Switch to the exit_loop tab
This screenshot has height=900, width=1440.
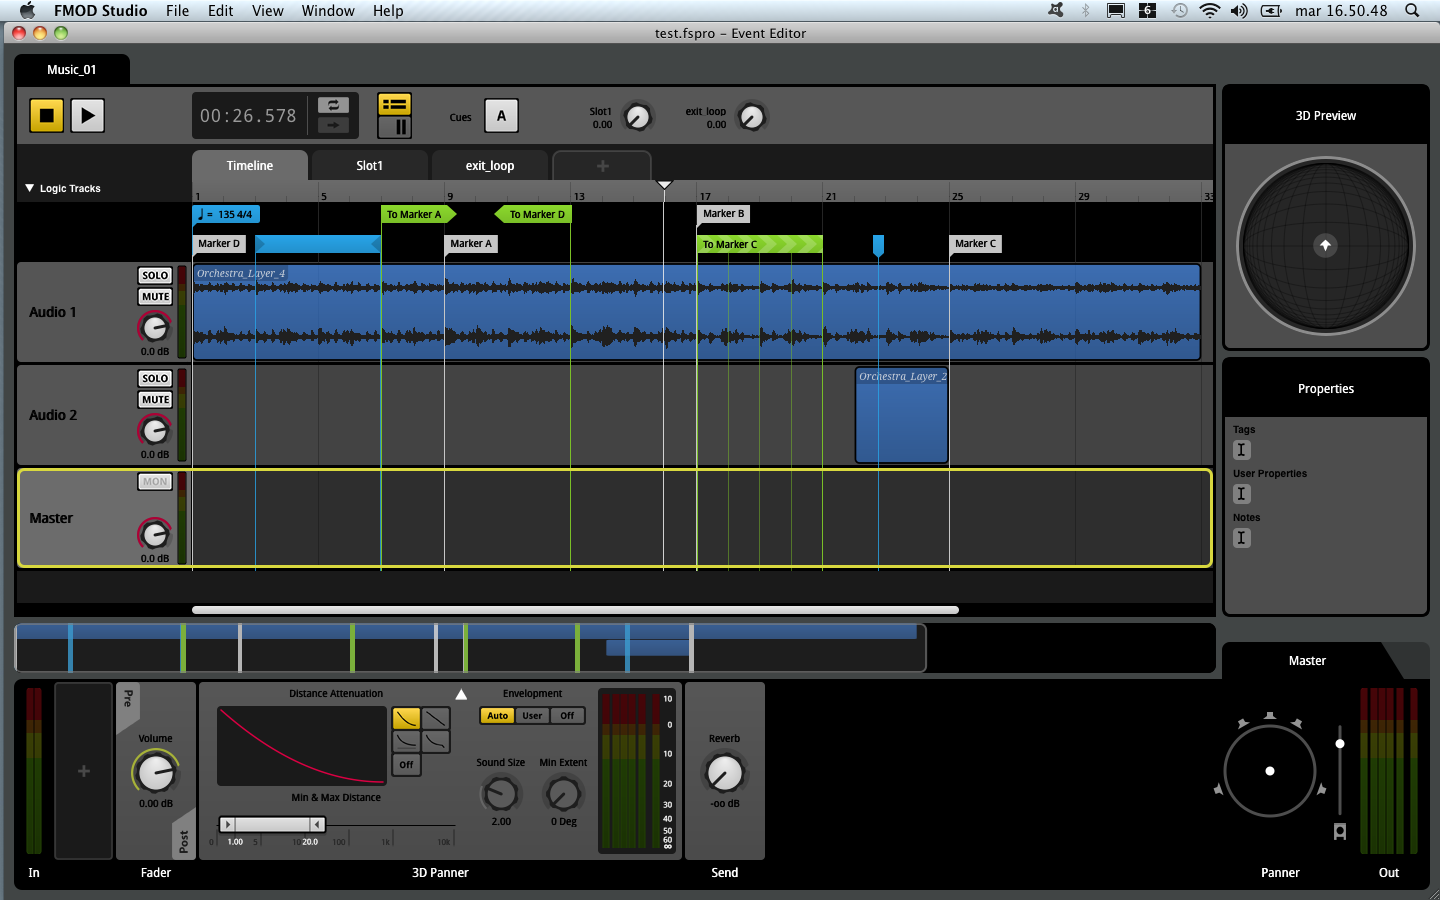coord(489,166)
